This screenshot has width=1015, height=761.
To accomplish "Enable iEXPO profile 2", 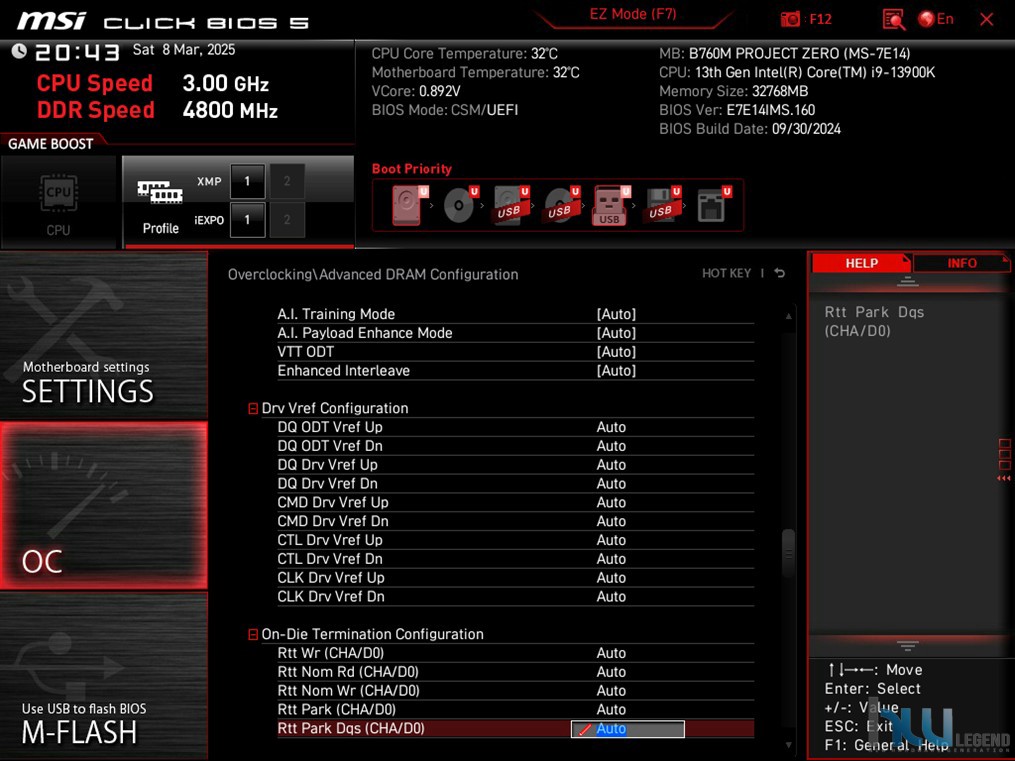I will pyautogui.click(x=287, y=219).
